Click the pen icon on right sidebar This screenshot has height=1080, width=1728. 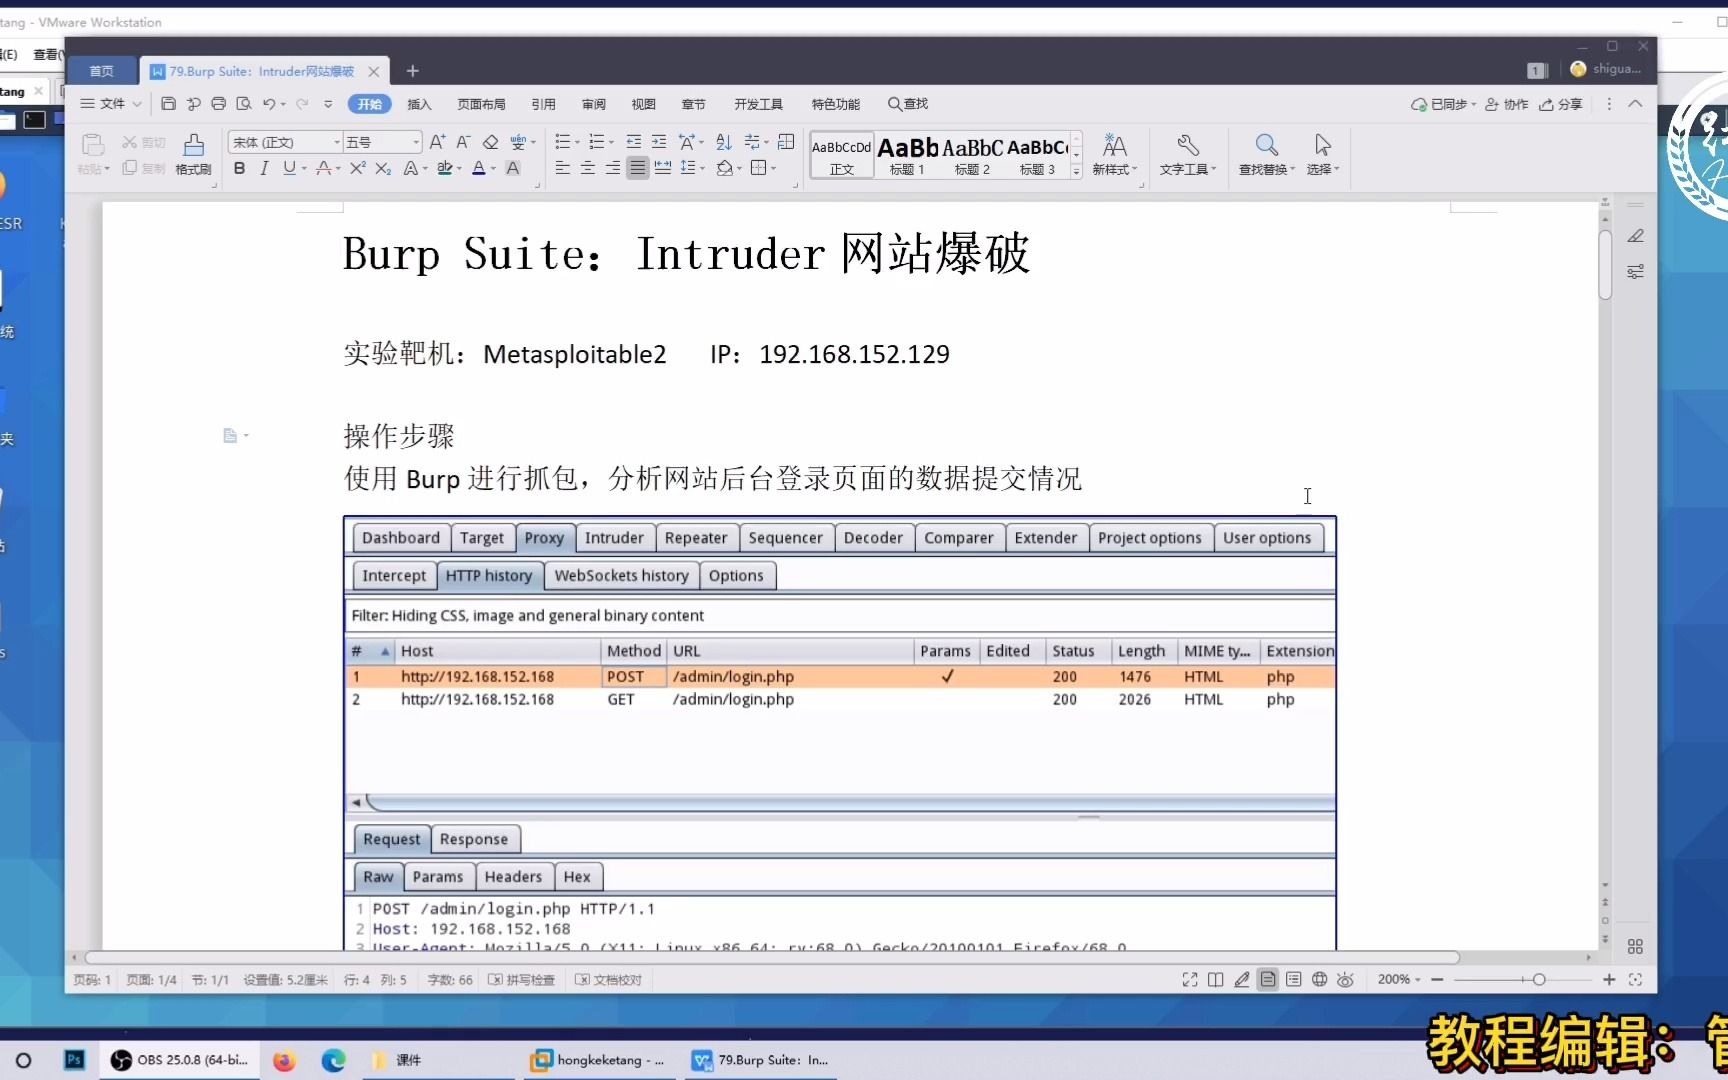[x=1636, y=236]
